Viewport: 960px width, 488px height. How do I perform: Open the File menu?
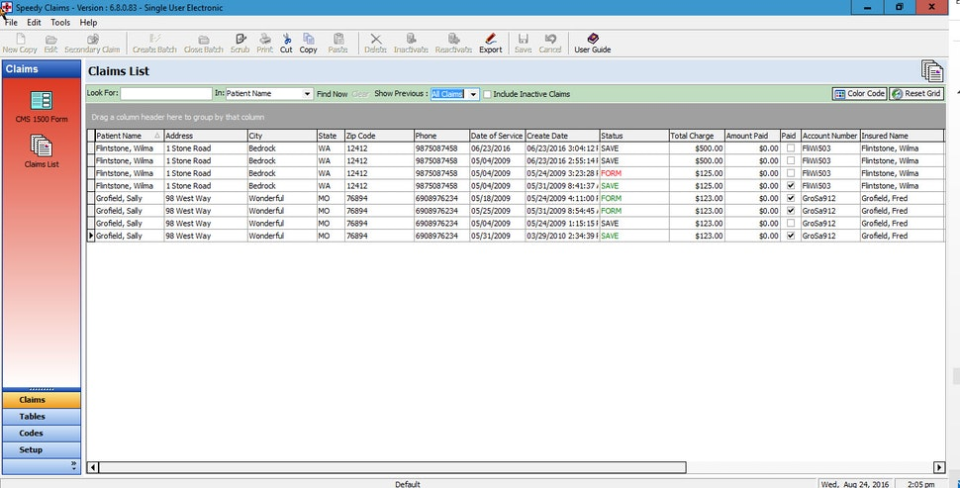11,23
